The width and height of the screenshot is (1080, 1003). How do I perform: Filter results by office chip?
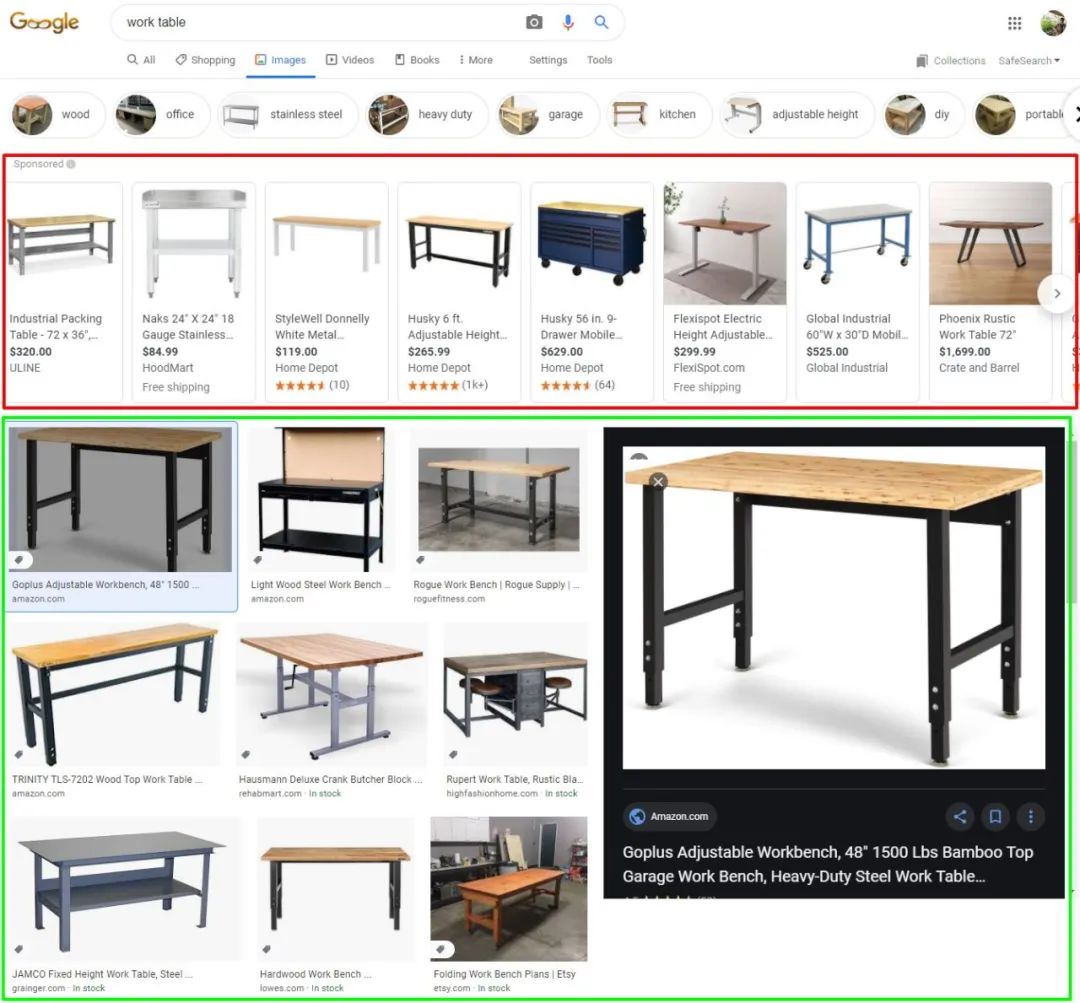[x=161, y=114]
